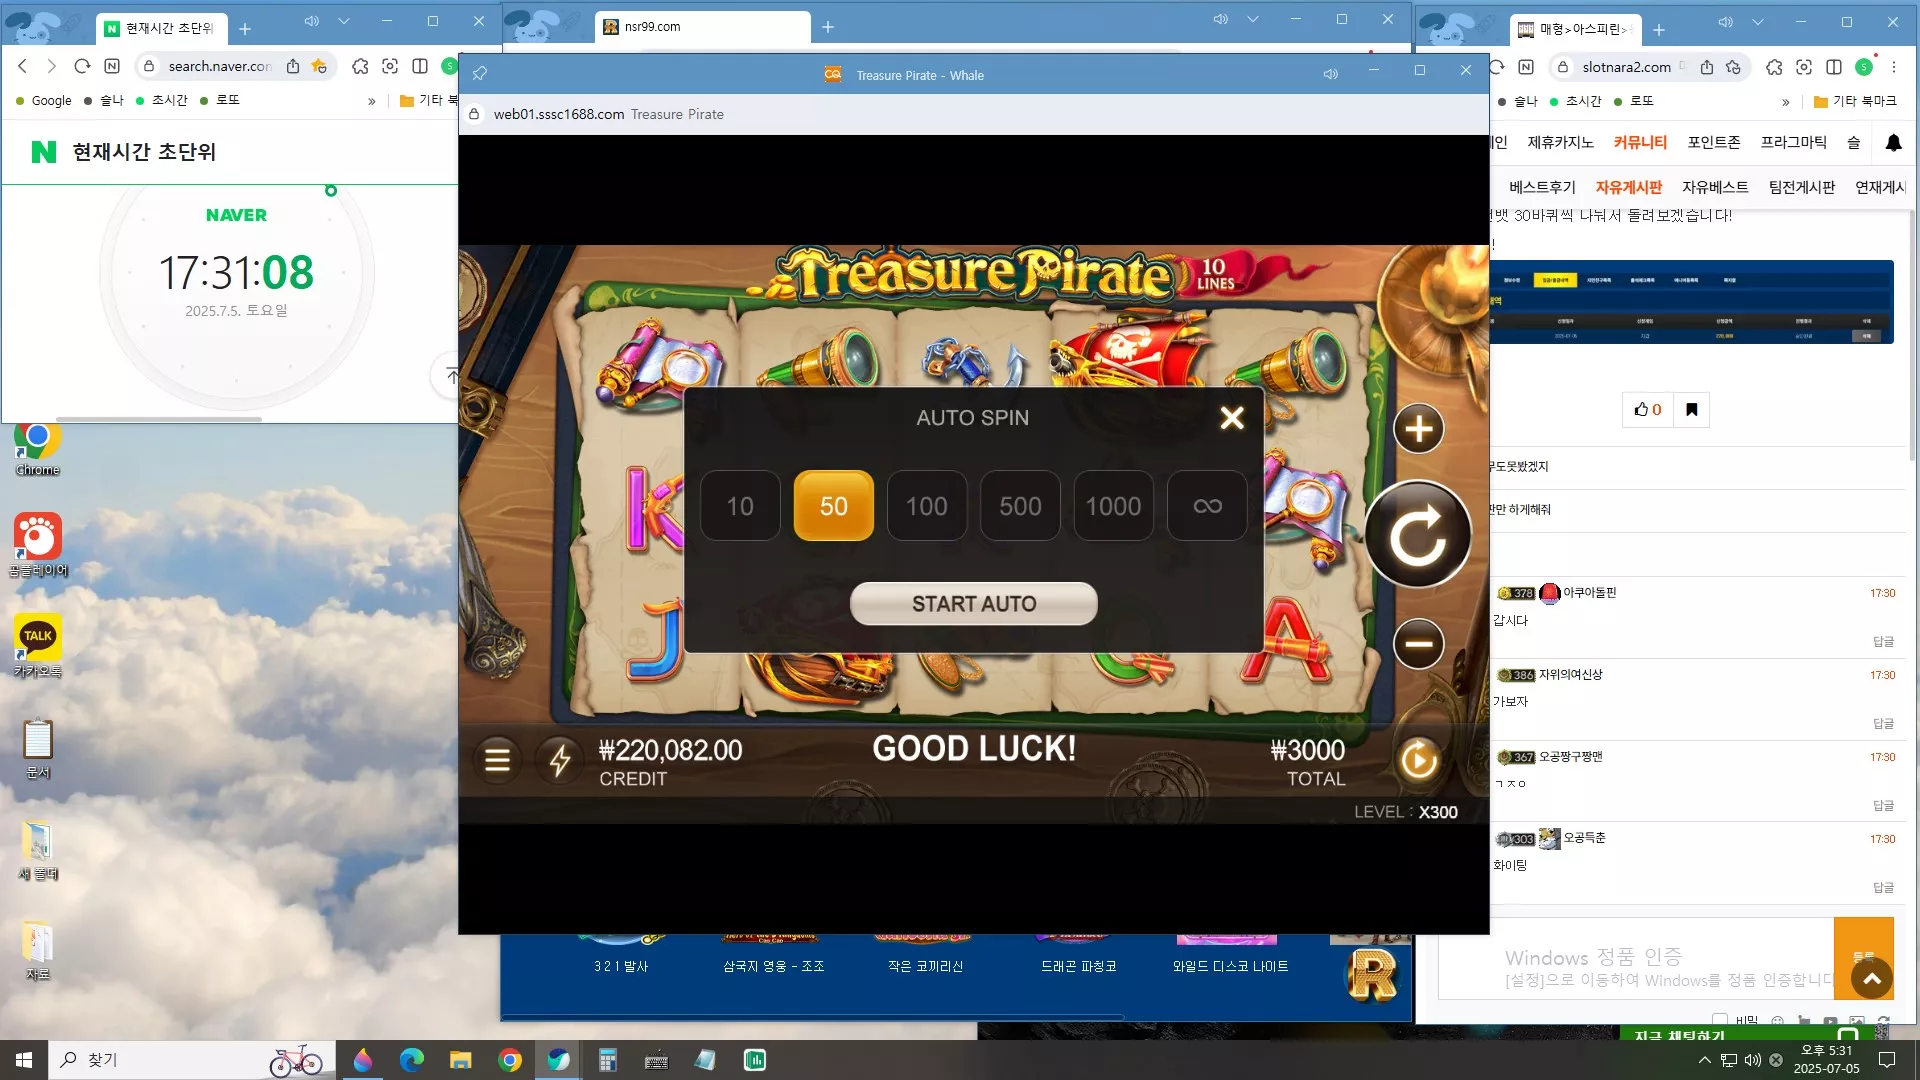The height and width of the screenshot is (1080, 1920).
Task: Mute sound in the Treasure Pirate window
Action: click(1330, 74)
